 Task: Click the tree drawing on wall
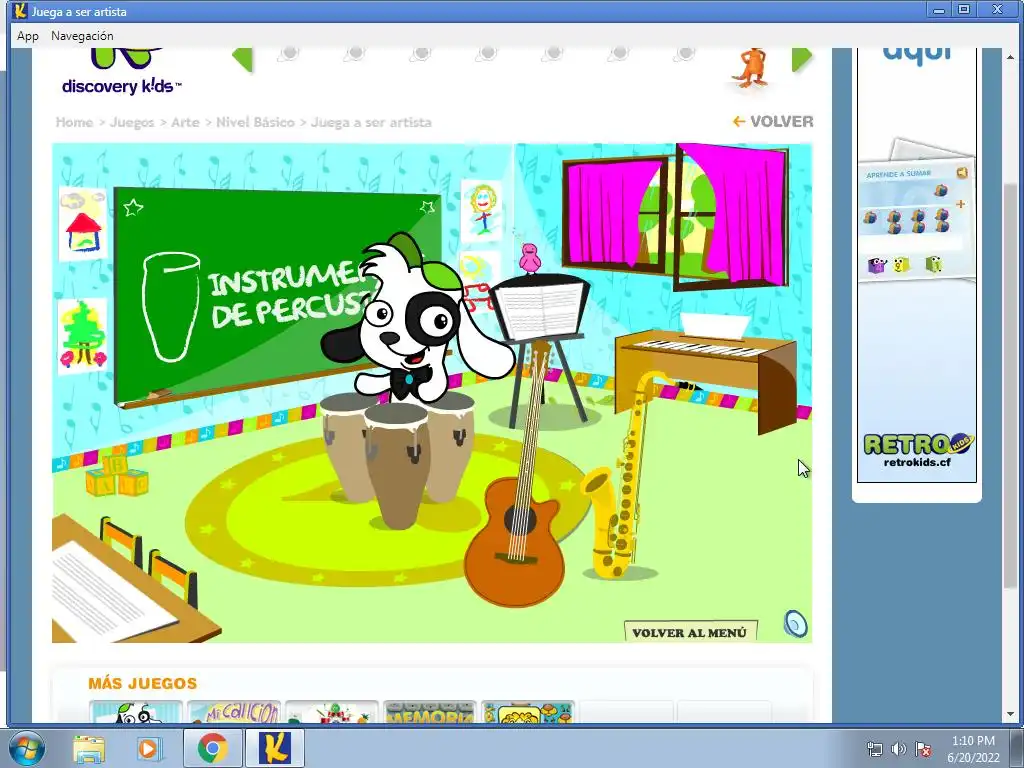click(82, 337)
